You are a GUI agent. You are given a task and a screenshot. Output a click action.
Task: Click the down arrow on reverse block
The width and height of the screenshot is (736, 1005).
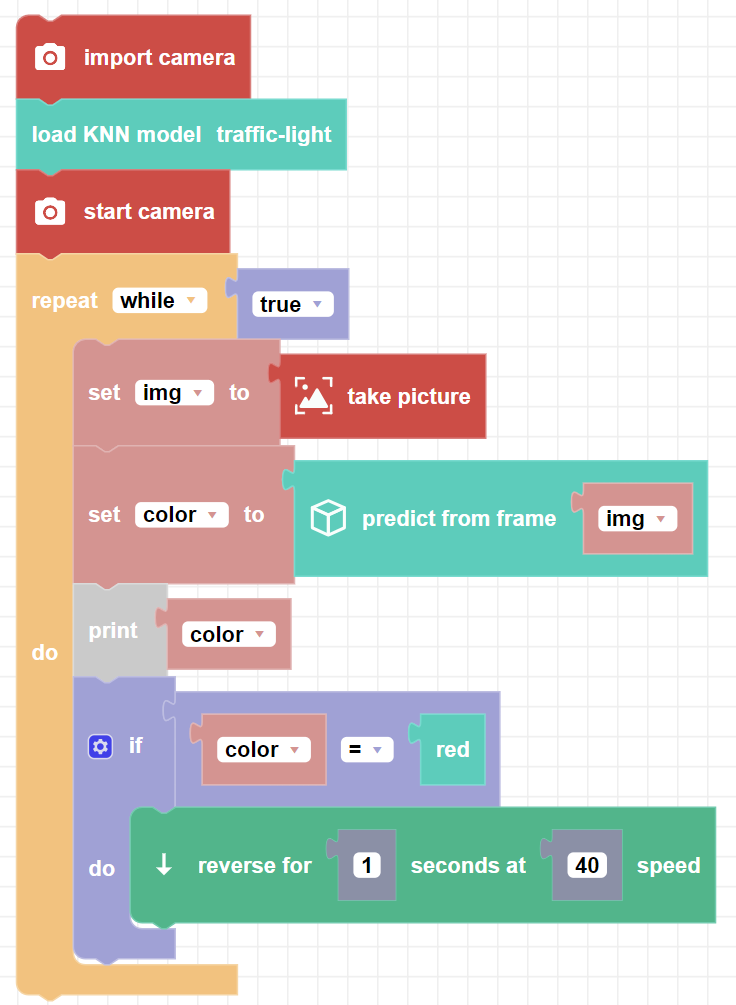[x=165, y=866]
